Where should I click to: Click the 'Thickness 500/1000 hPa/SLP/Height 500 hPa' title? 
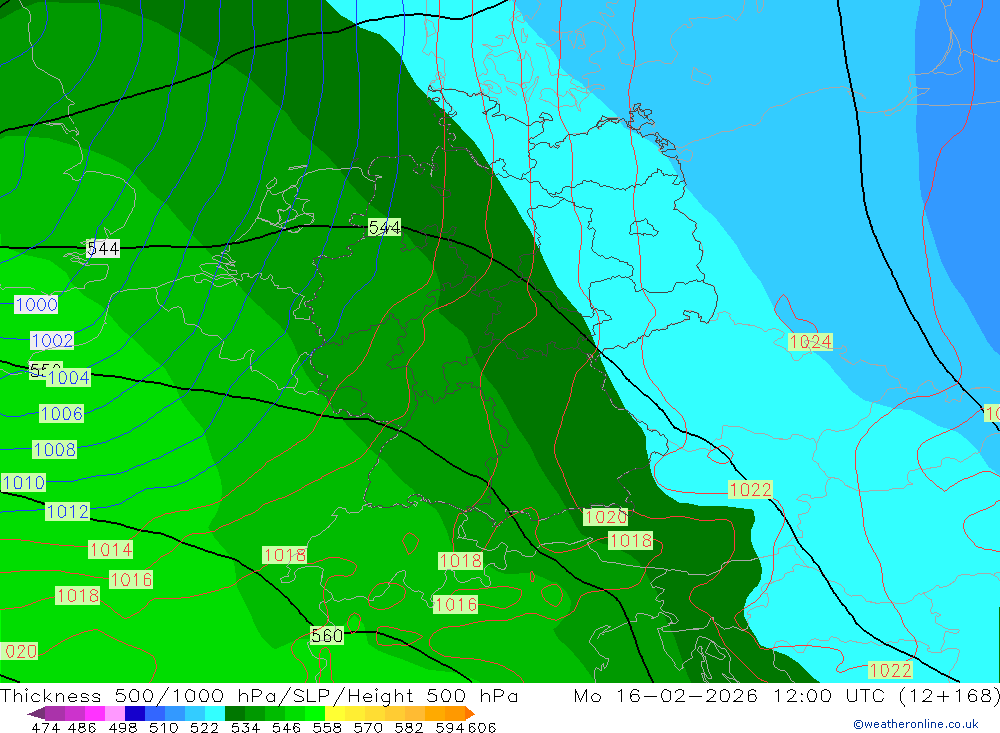(259, 695)
